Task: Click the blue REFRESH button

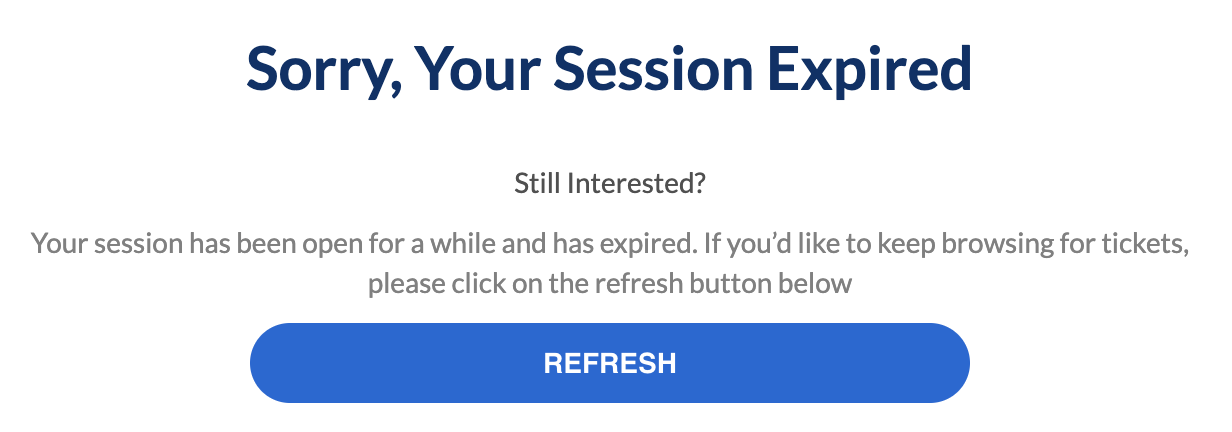Action: point(609,363)
